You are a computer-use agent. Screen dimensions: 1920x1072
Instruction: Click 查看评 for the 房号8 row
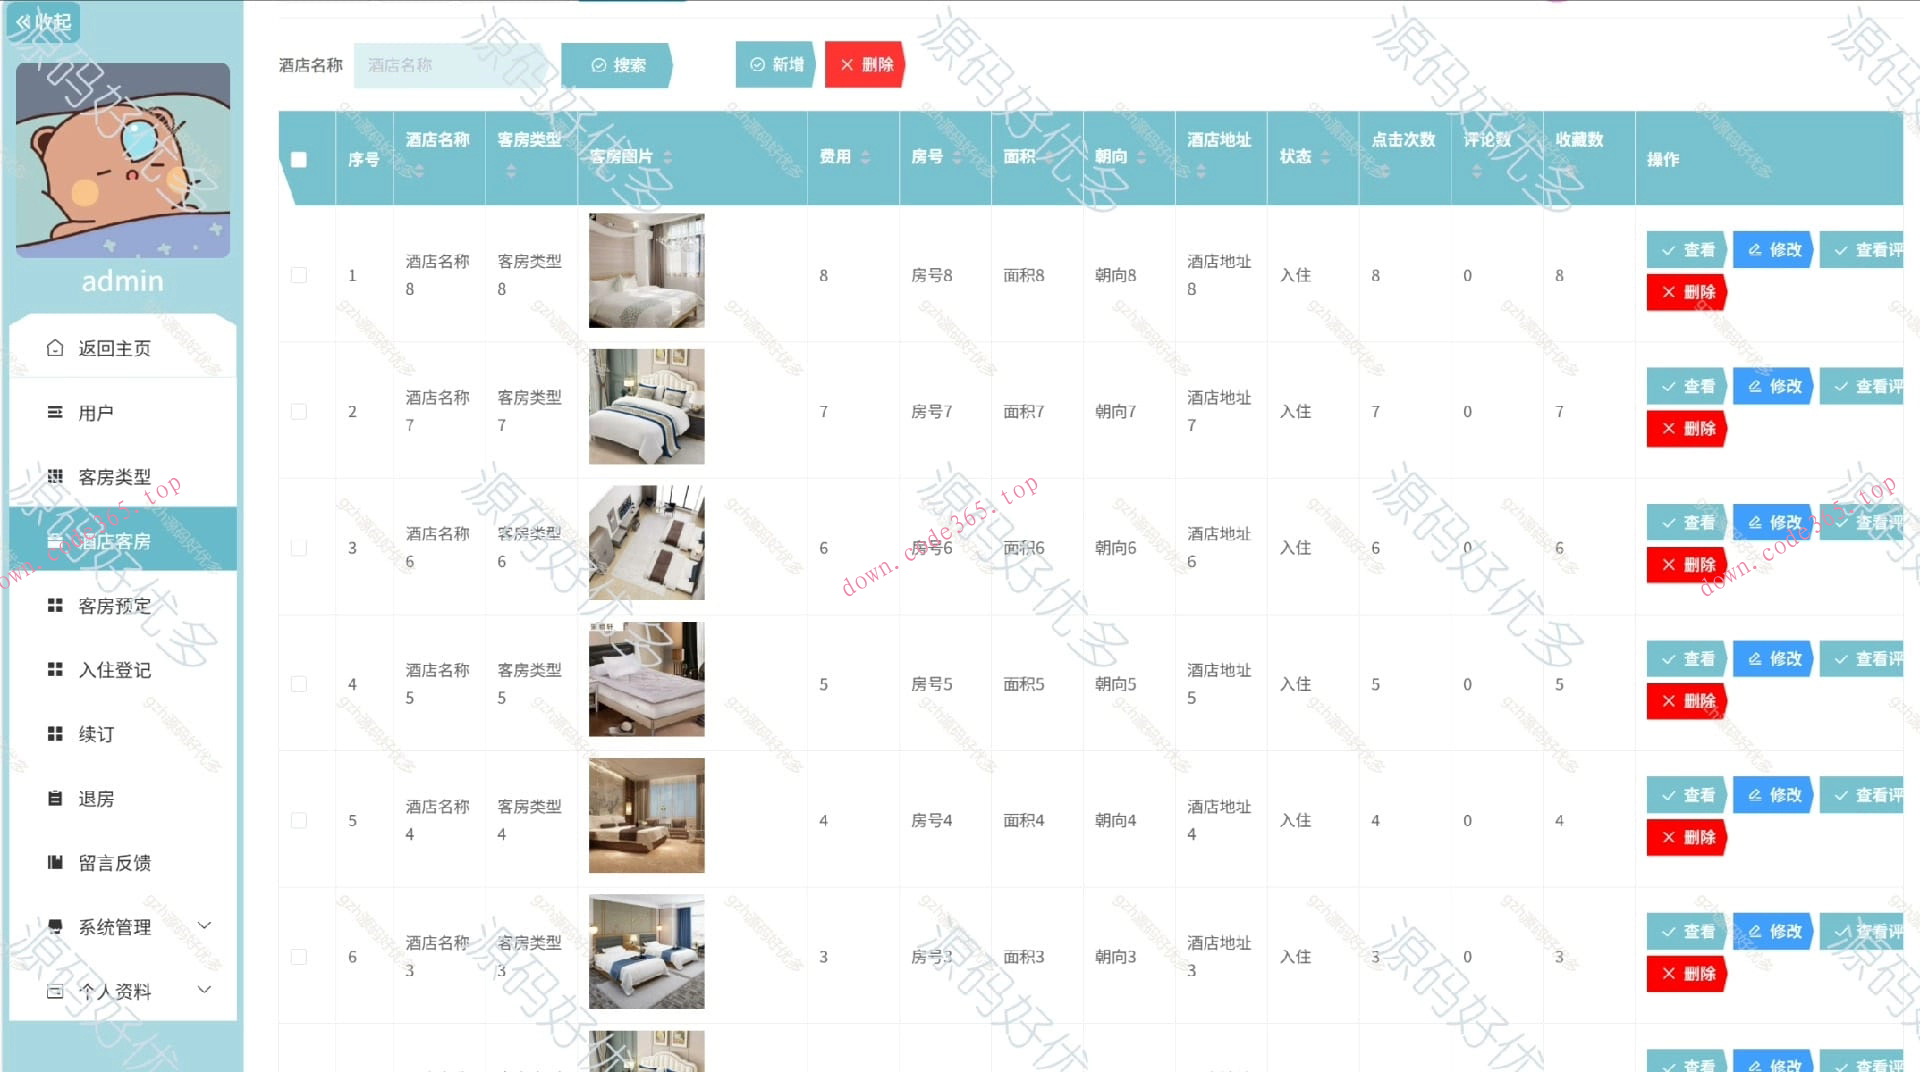click(1862, 250)
